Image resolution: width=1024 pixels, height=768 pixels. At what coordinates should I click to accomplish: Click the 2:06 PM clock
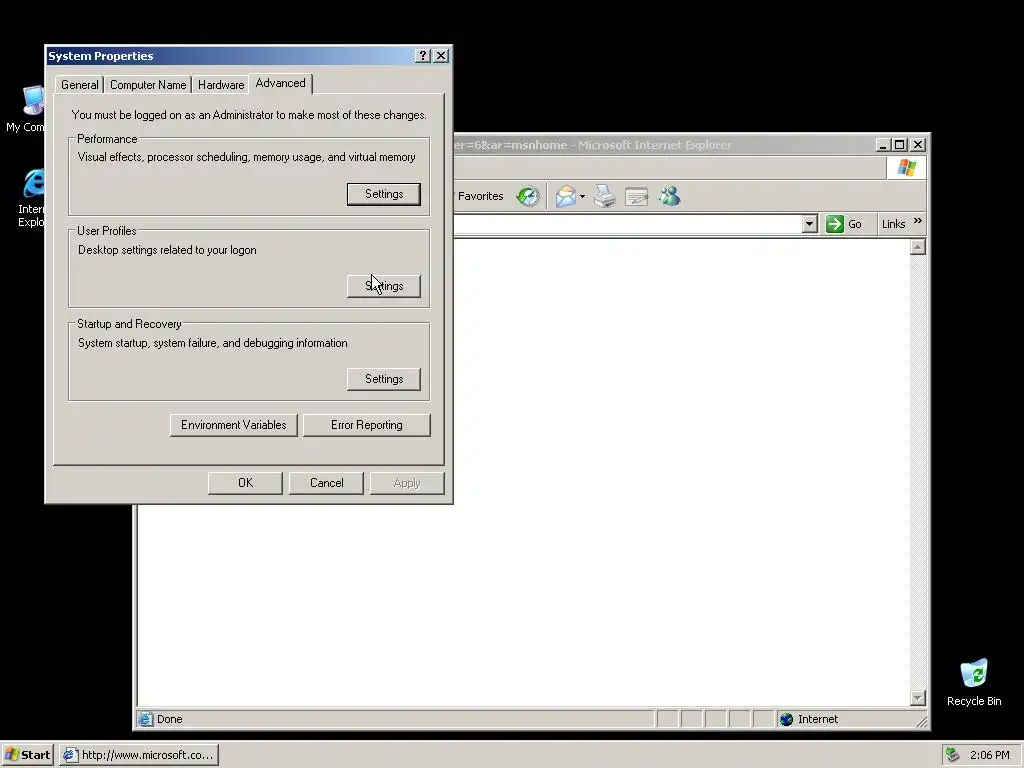point(989,755)
